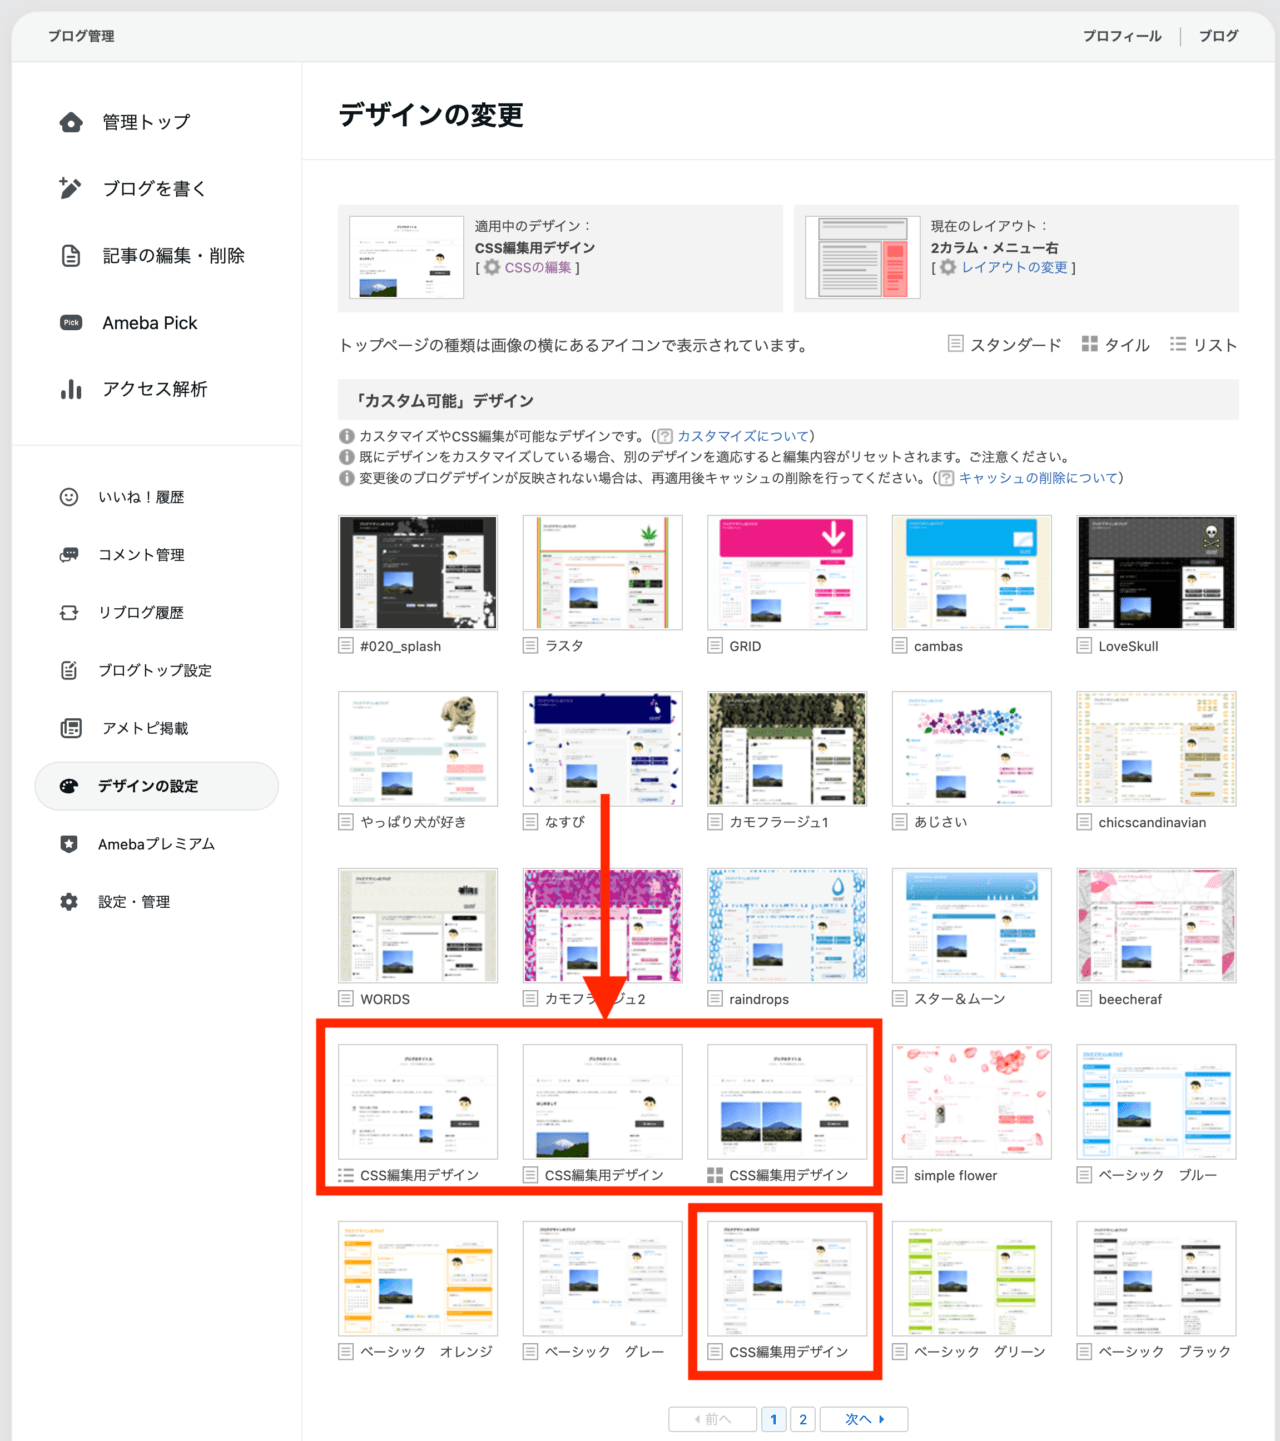Click the bar chart icon for アクセス解析
The image size is (1280, 1441).
pos(71,389)
